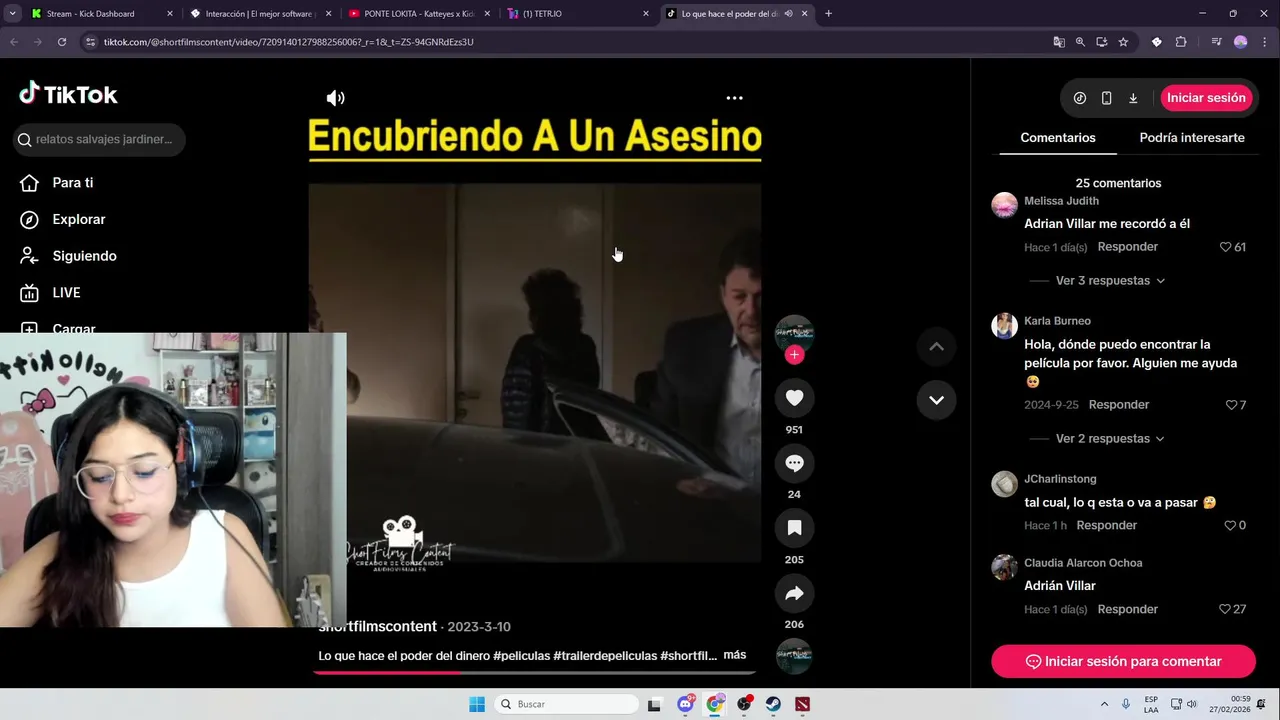This screenshot has width=1280, height=720.
Task: Reply to Claudia Alarcon Ochoa's comment
Action: [x=1128, y=609]
